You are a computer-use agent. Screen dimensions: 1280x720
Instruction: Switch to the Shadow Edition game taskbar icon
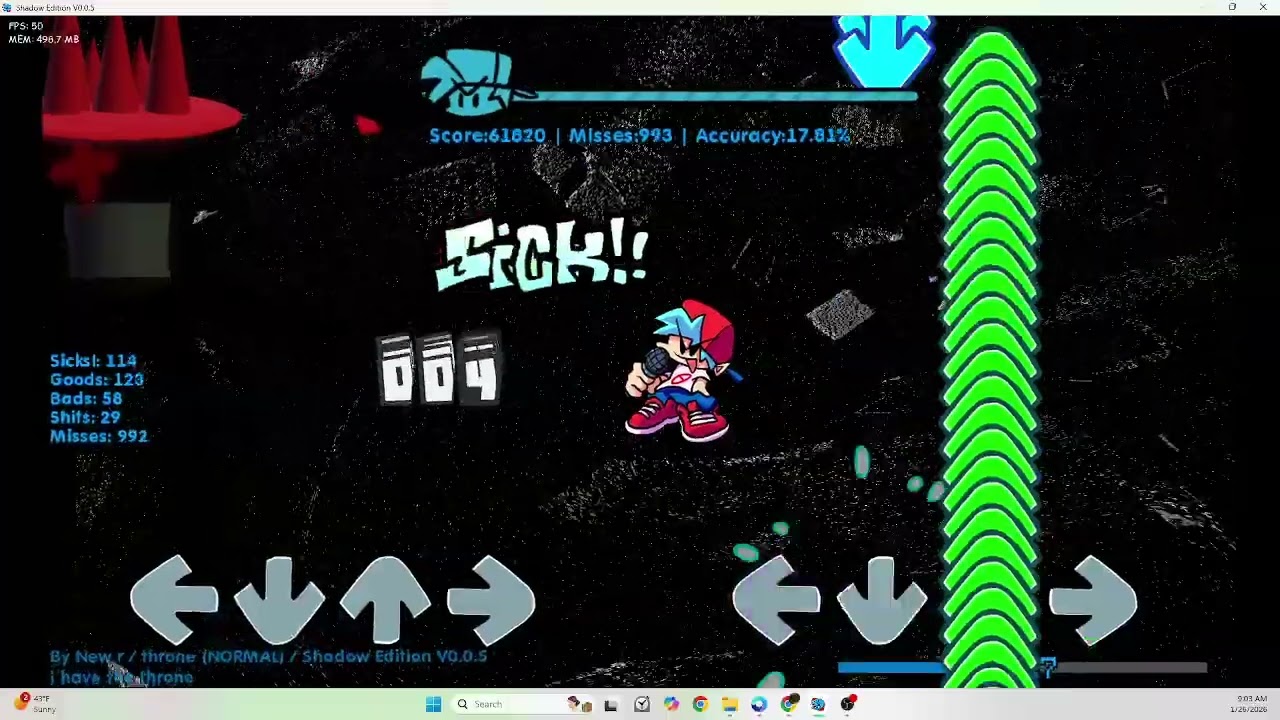point(818,704)
